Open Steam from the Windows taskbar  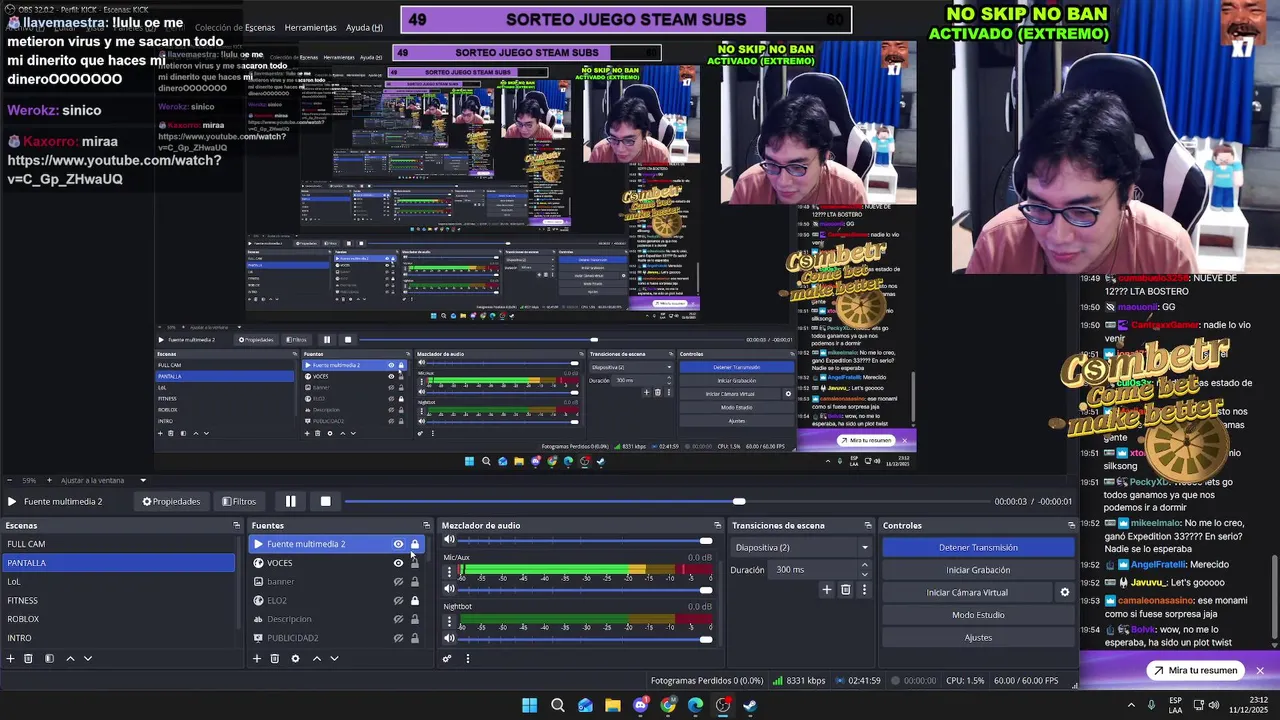(x=750, y=705)
